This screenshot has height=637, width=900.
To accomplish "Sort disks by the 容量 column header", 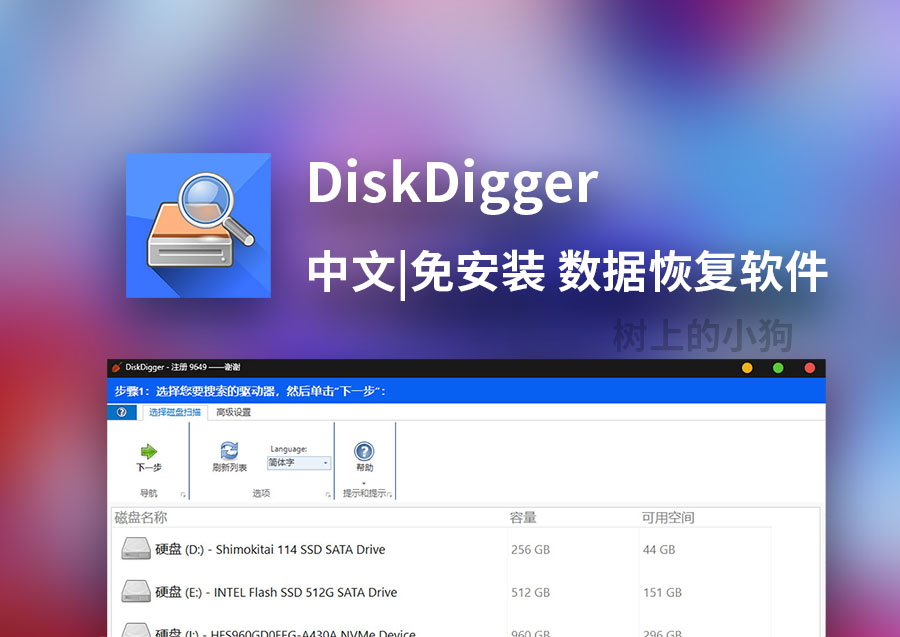I will click(x=525, y=517).
